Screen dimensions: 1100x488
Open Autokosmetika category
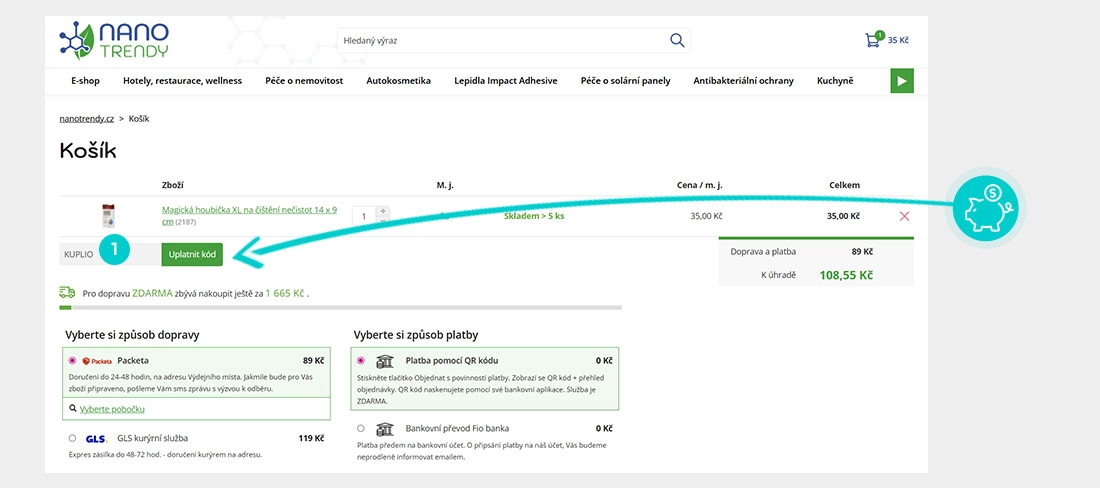pyautogui.click(x=398, y=81)
